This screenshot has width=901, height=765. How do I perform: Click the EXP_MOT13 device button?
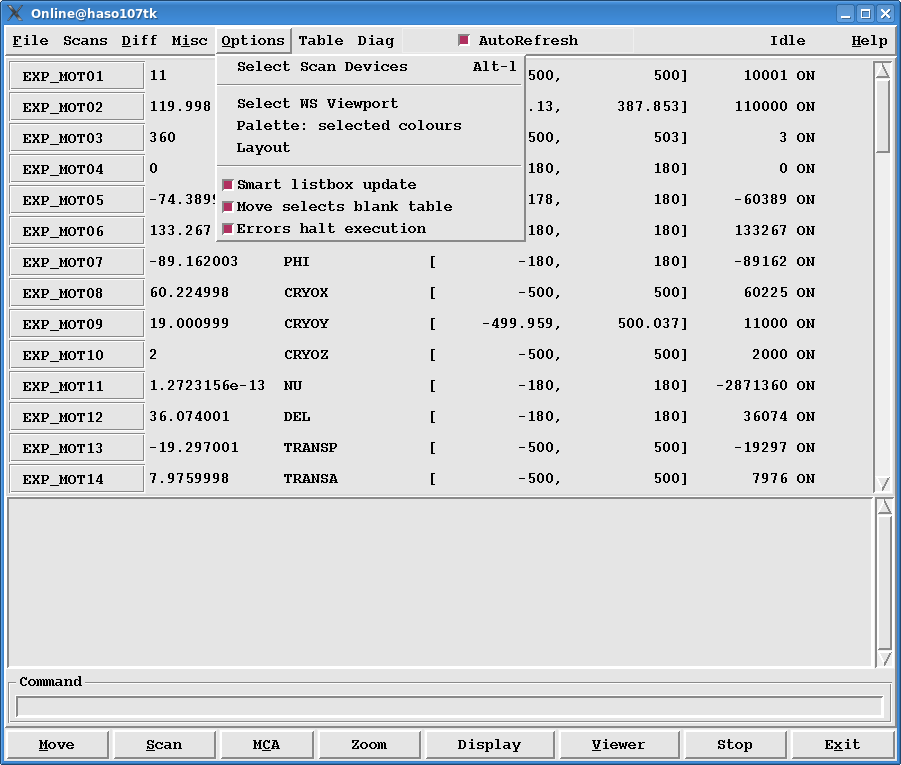click(76, 448)
